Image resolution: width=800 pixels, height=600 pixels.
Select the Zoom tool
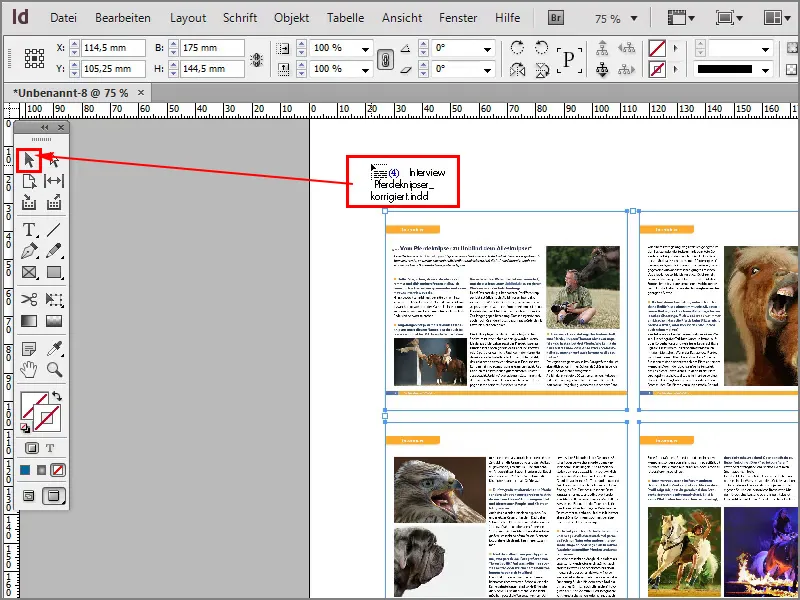click(x=53, y=367)
